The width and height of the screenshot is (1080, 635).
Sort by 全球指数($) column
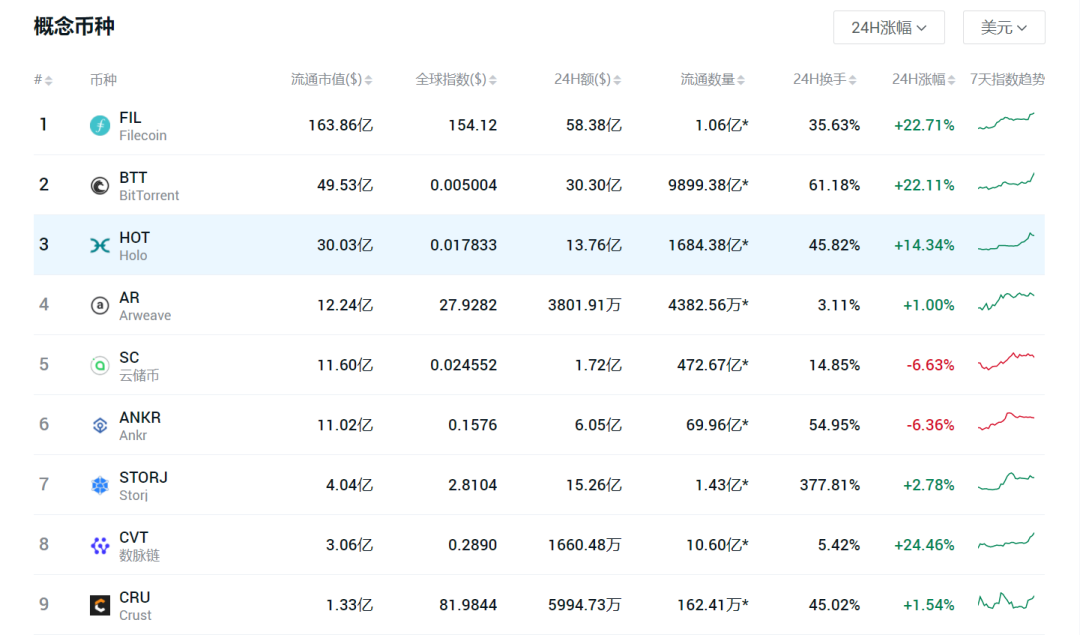pos(456,80)
